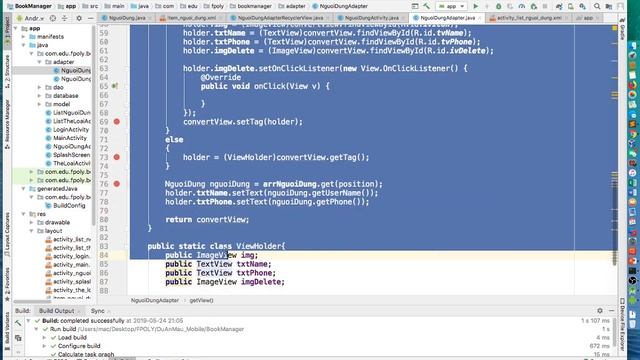Start debugging with the green bug icon

498,6
